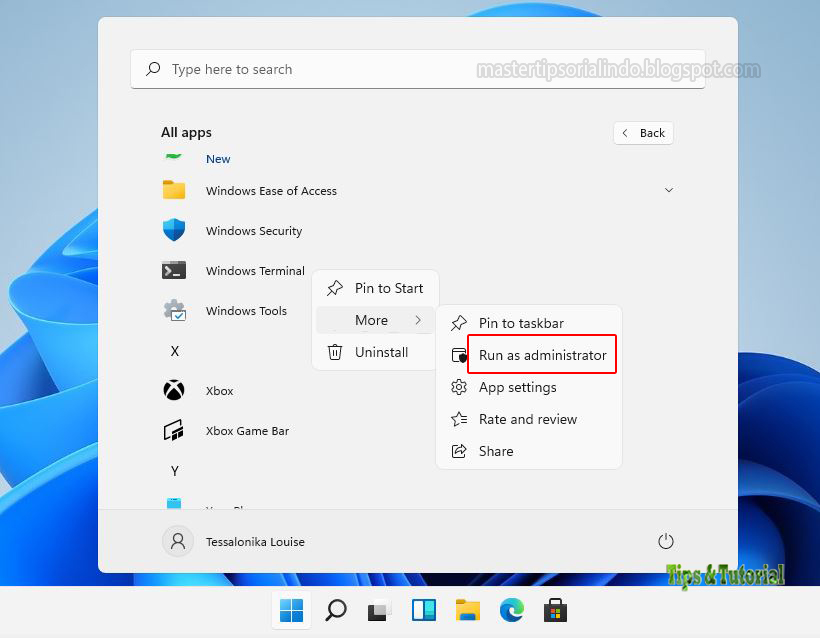Click the pin icon beside Pin to taskbar

pos(459,323)
